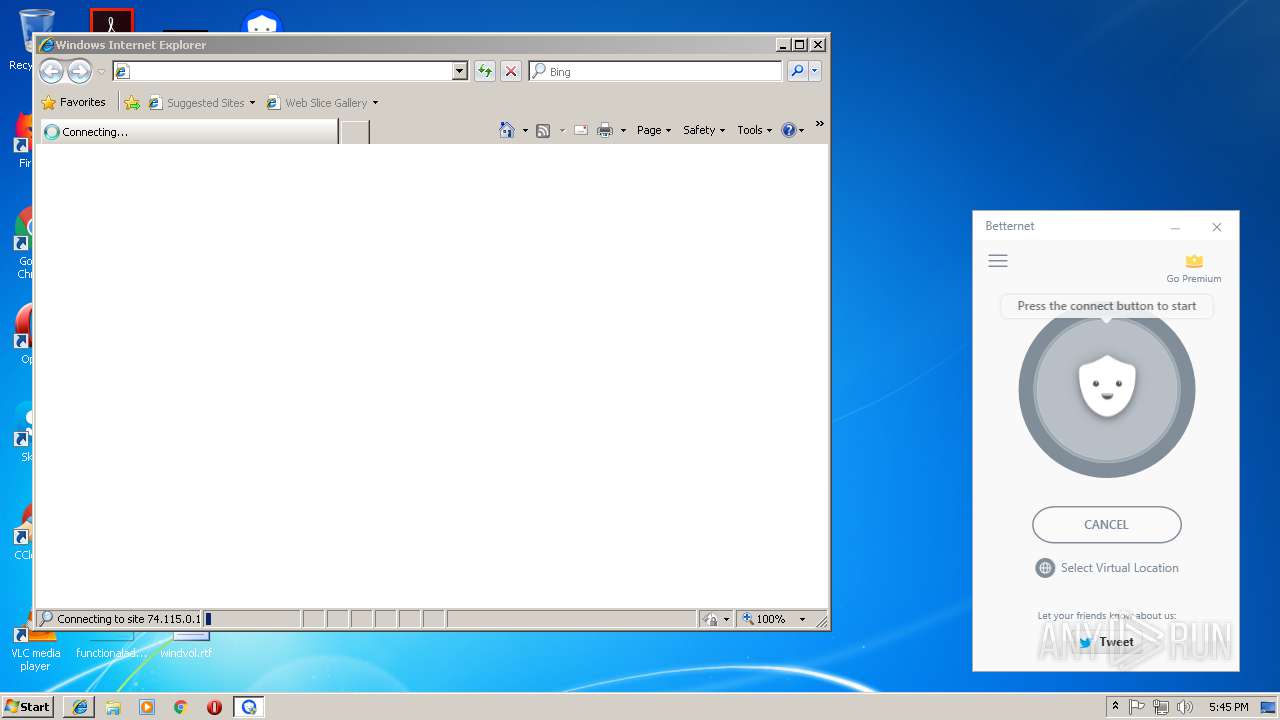Minimize the Betternet window
This screenshot has width=1280, height=720.
(1176, 227)
